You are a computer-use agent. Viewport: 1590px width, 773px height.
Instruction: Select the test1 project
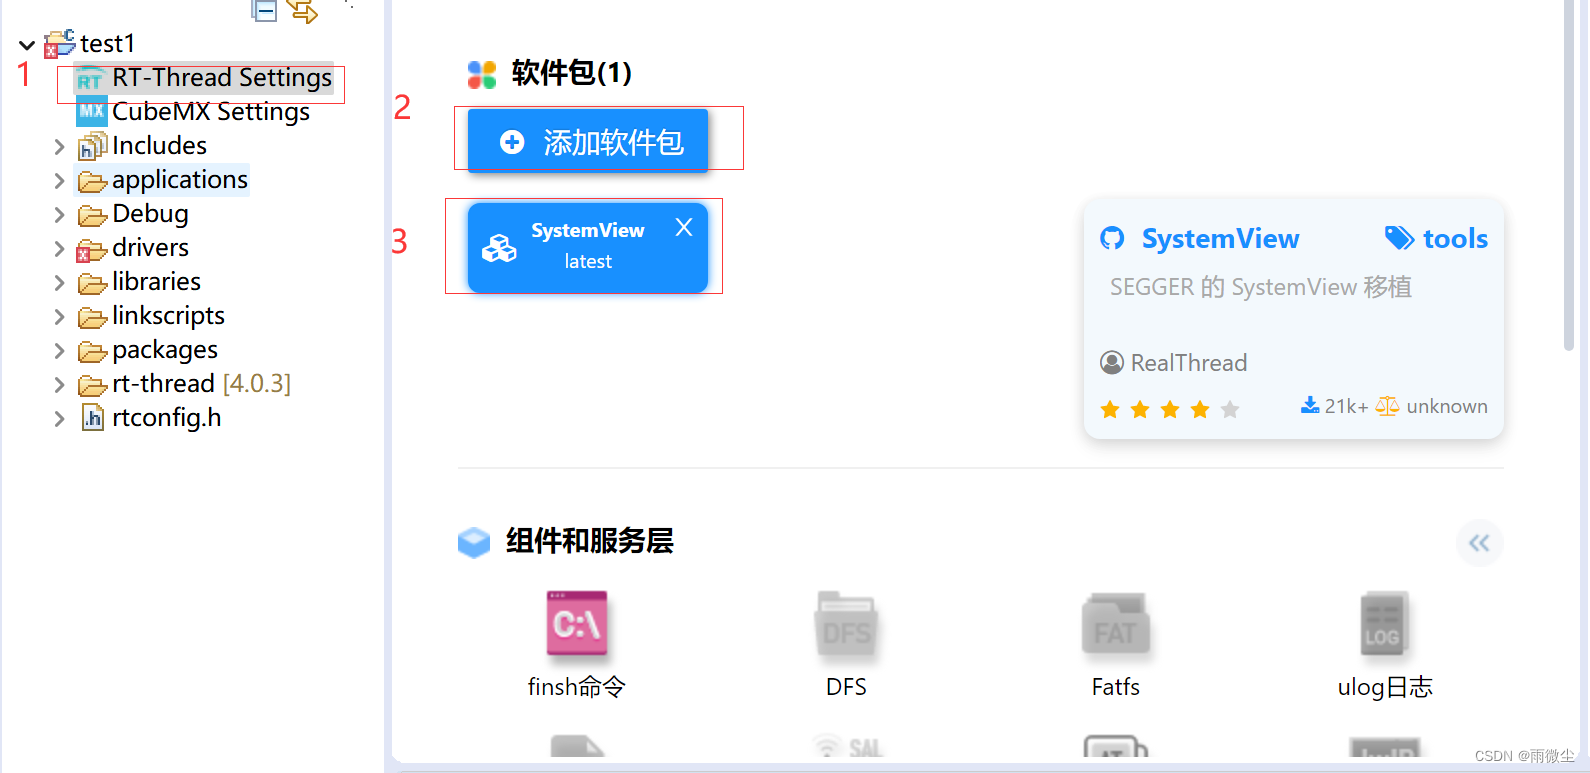[107, 44]
